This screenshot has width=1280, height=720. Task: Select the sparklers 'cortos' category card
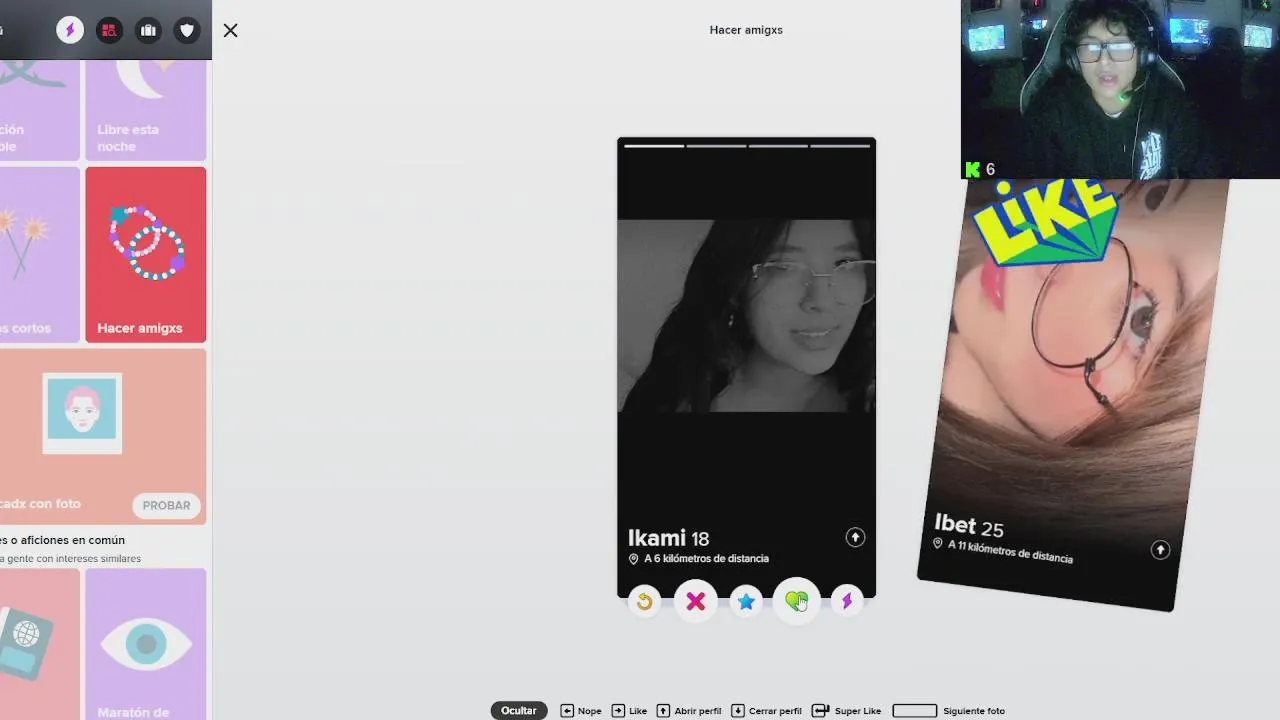[x=39, y=255]
